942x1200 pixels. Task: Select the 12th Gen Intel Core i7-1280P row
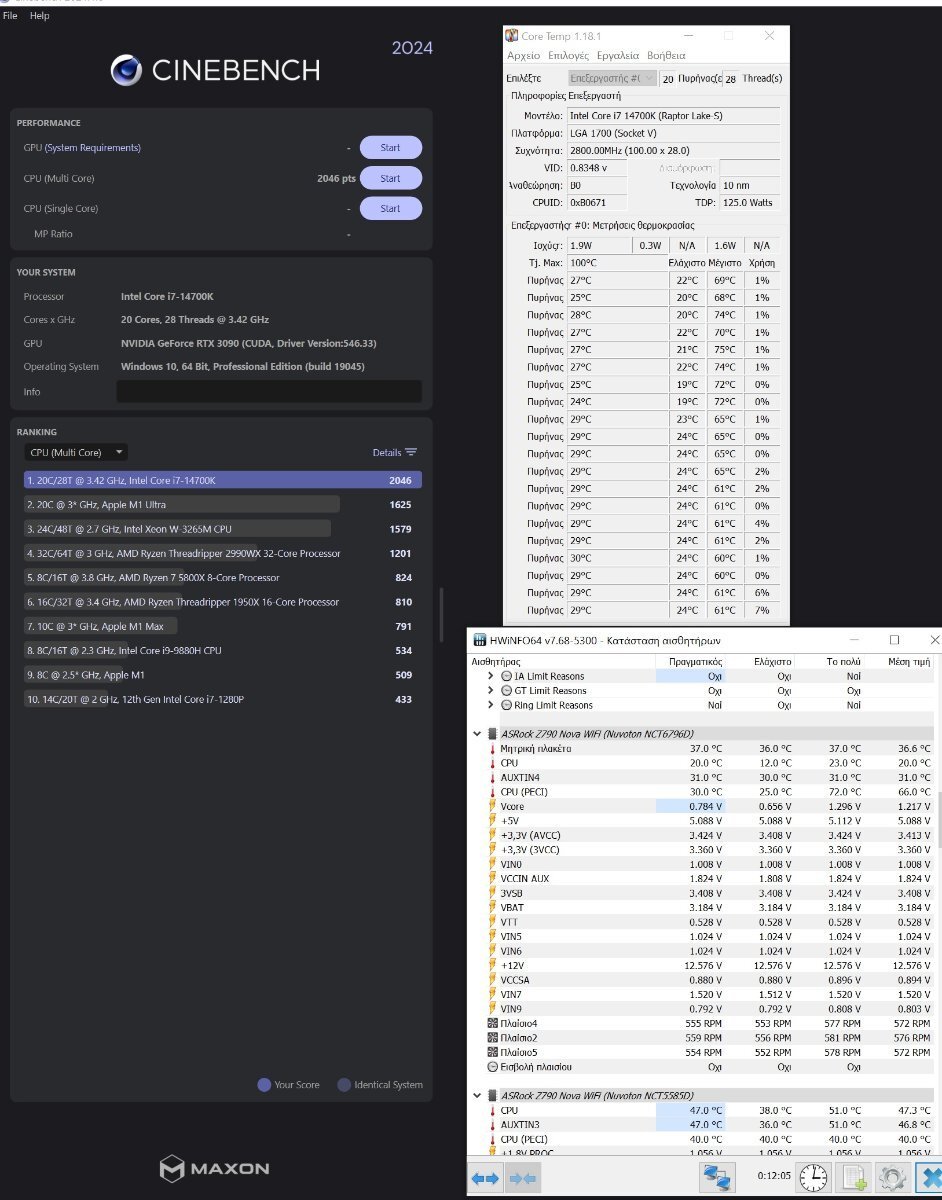[223, 699]
